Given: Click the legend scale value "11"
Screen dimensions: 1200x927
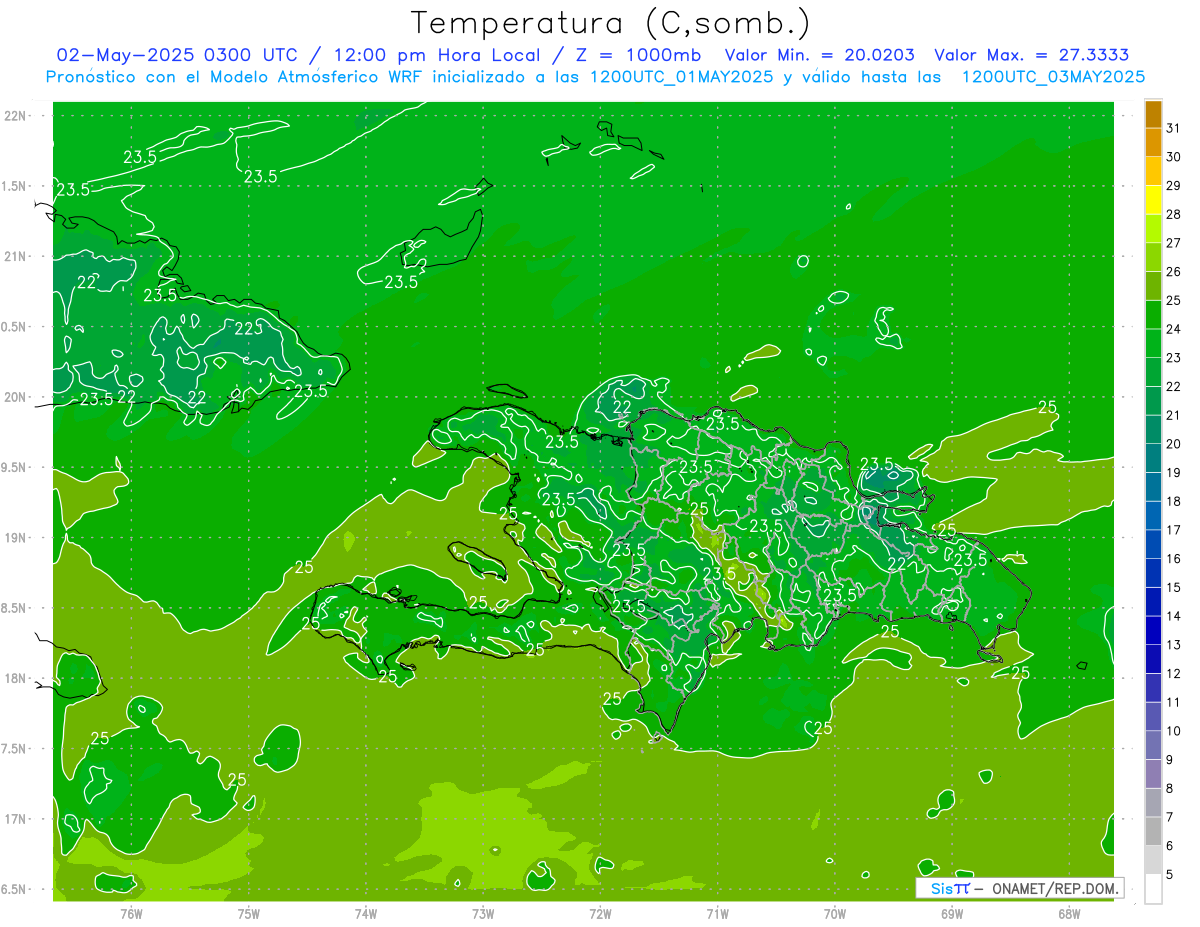Looking at the screenshot, I should point(1174,702).
